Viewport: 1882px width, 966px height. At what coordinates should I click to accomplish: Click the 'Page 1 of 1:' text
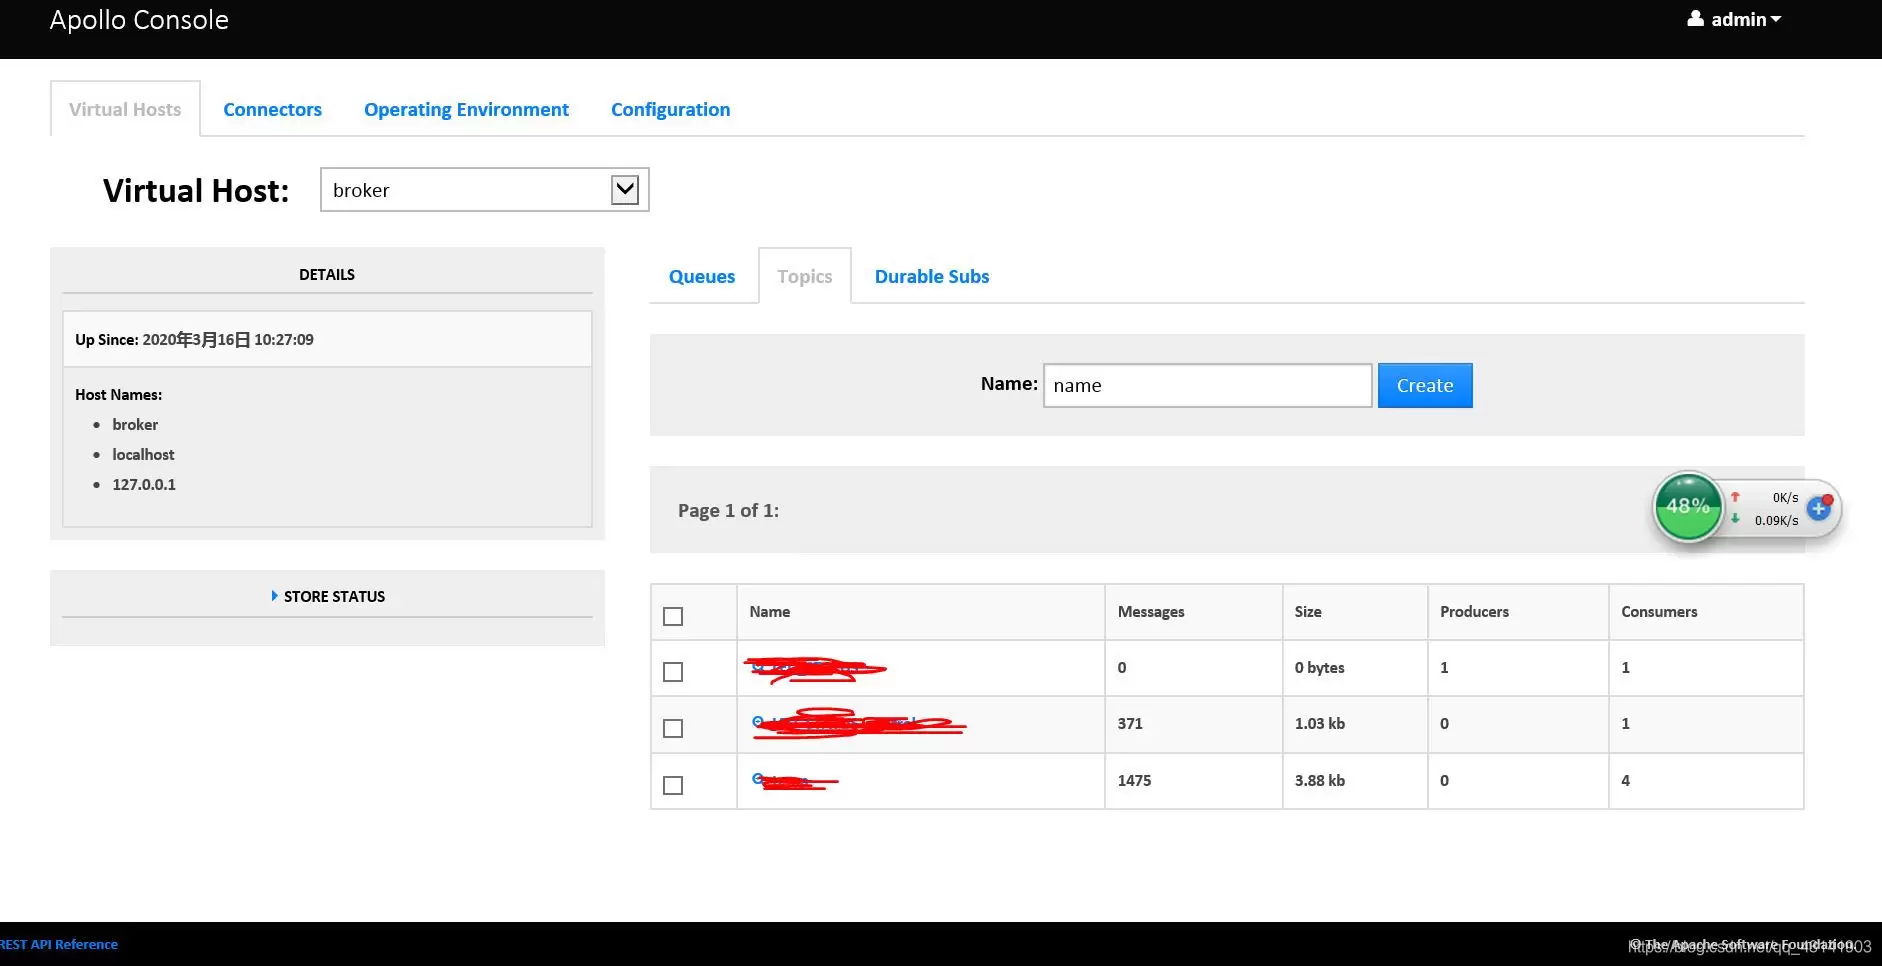(x=728, y=510)
